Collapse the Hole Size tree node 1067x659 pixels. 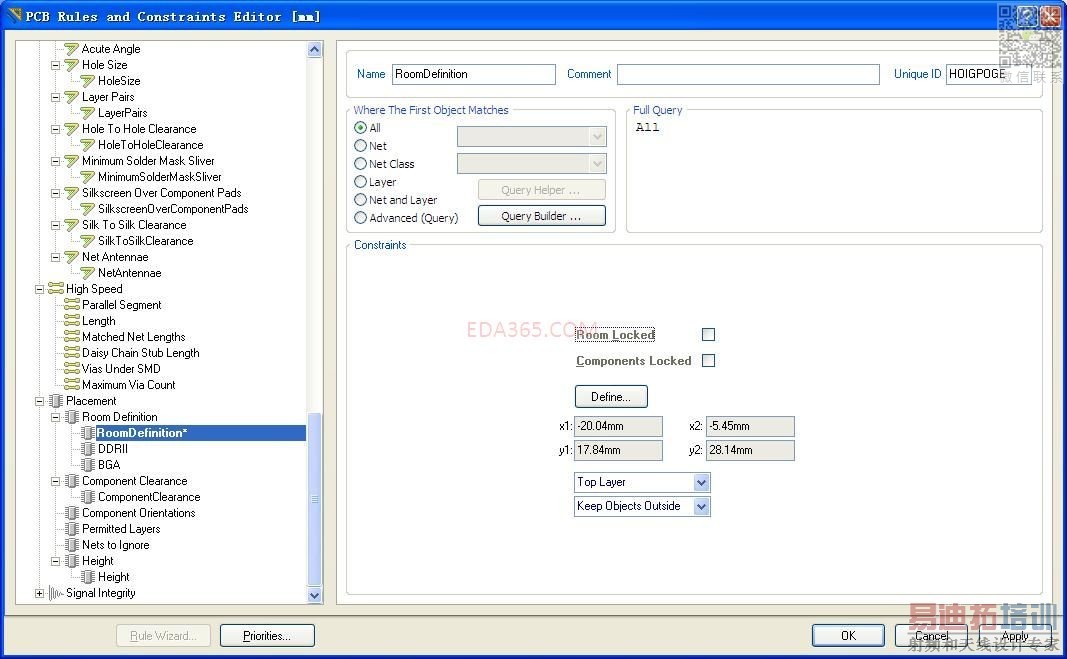(x=56, y=65)
